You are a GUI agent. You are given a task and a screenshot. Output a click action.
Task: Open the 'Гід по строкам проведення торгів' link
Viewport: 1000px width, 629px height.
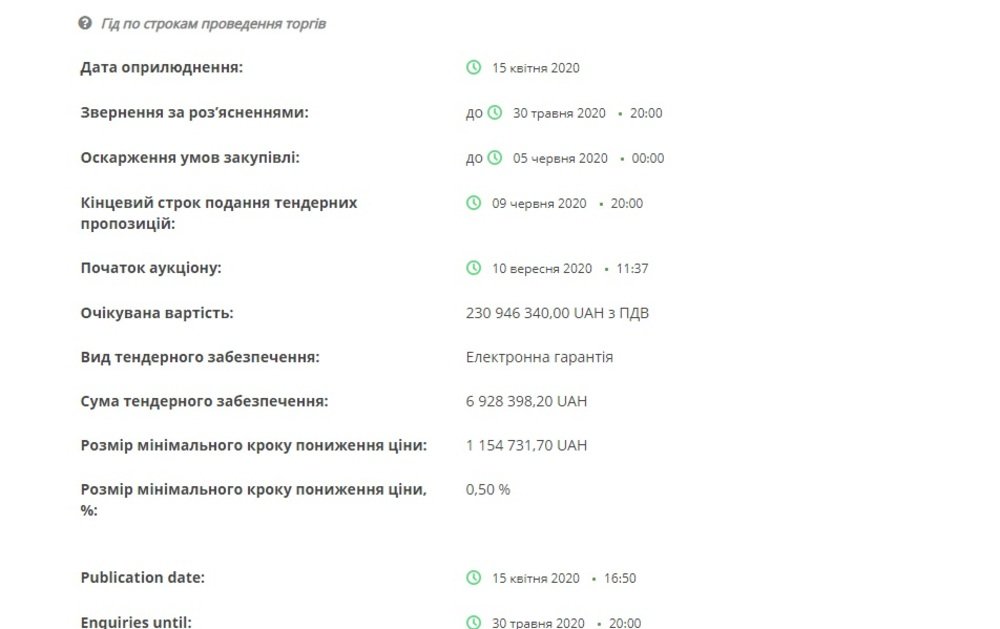tap(213, 24)
